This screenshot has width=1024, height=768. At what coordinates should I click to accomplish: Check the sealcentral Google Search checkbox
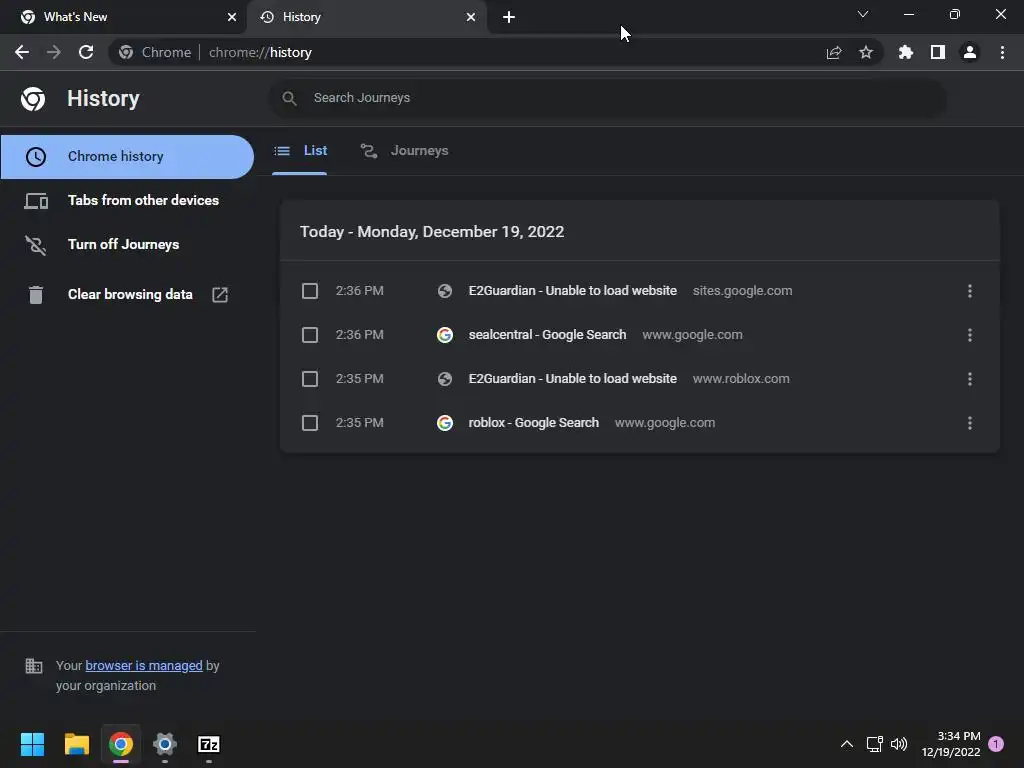point(310,335)
